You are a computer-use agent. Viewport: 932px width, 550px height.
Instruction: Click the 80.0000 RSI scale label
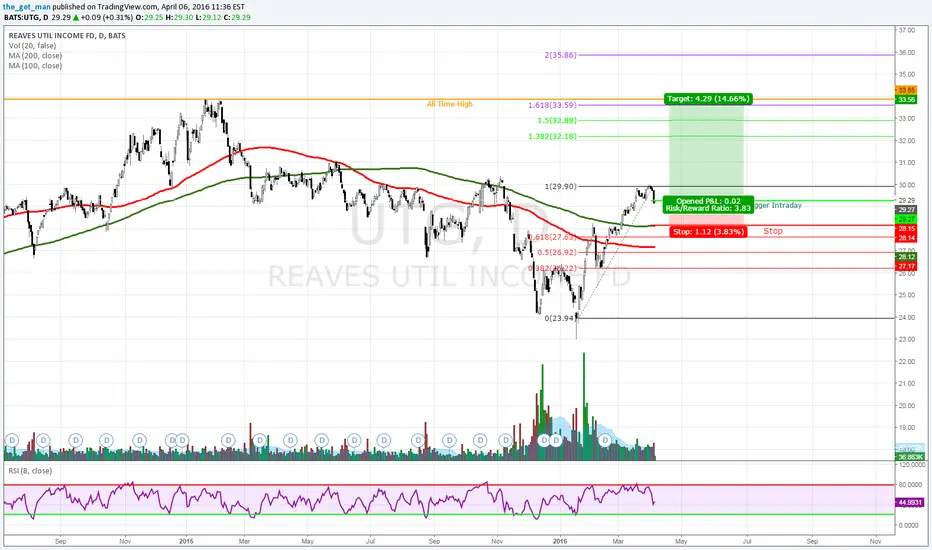909,485
